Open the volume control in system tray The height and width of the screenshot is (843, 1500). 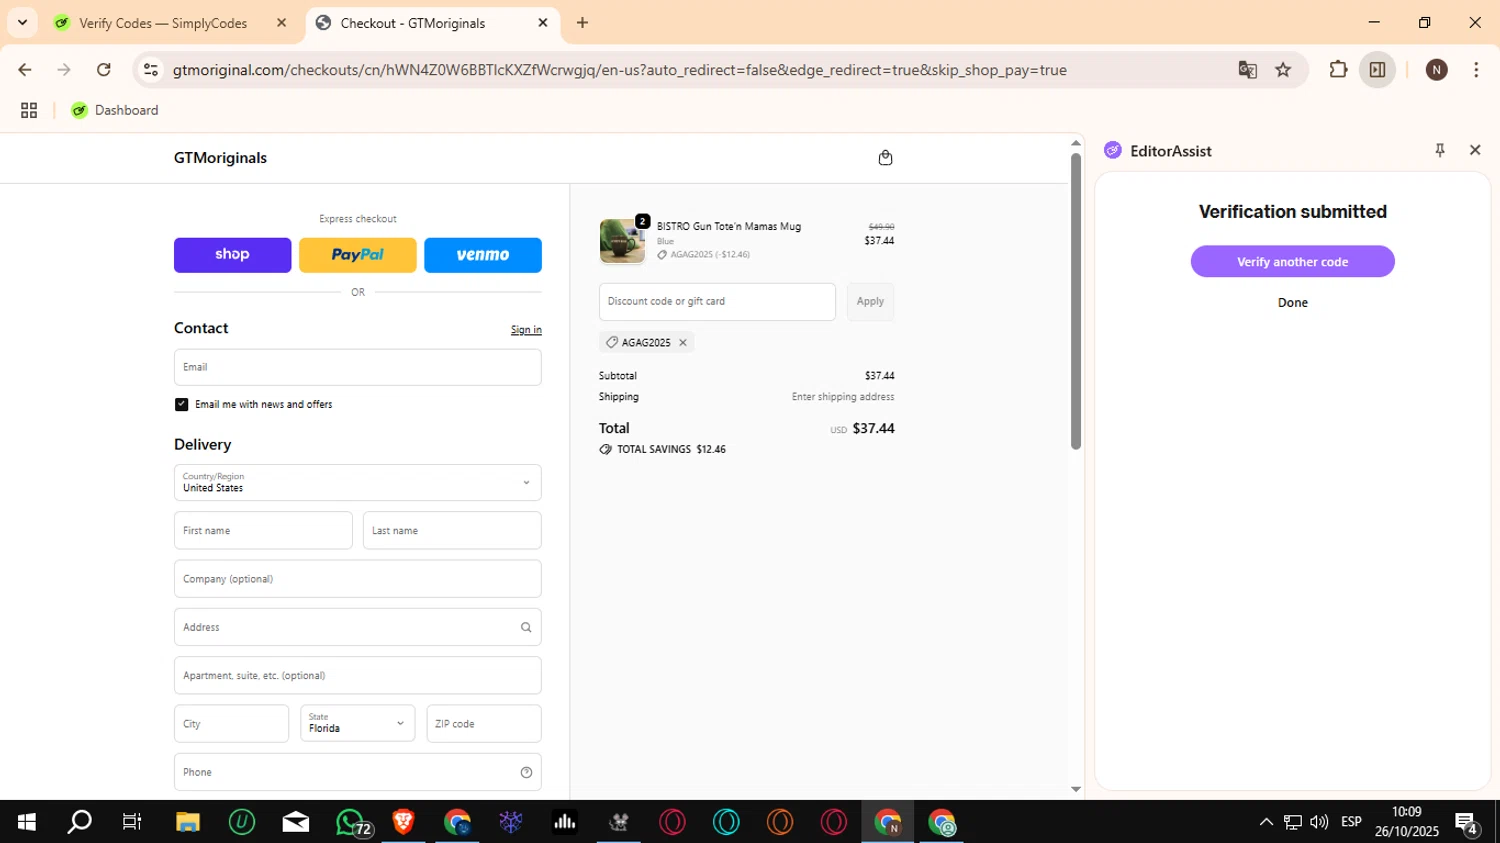pyautogui.click(x=1319, y=822)
